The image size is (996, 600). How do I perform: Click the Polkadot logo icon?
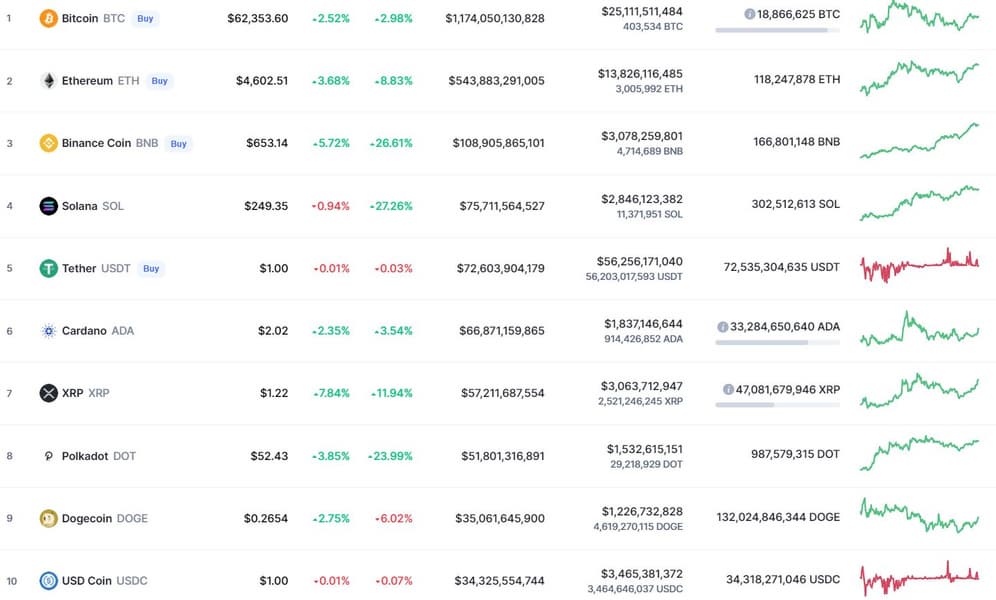[x=48, y=456]
